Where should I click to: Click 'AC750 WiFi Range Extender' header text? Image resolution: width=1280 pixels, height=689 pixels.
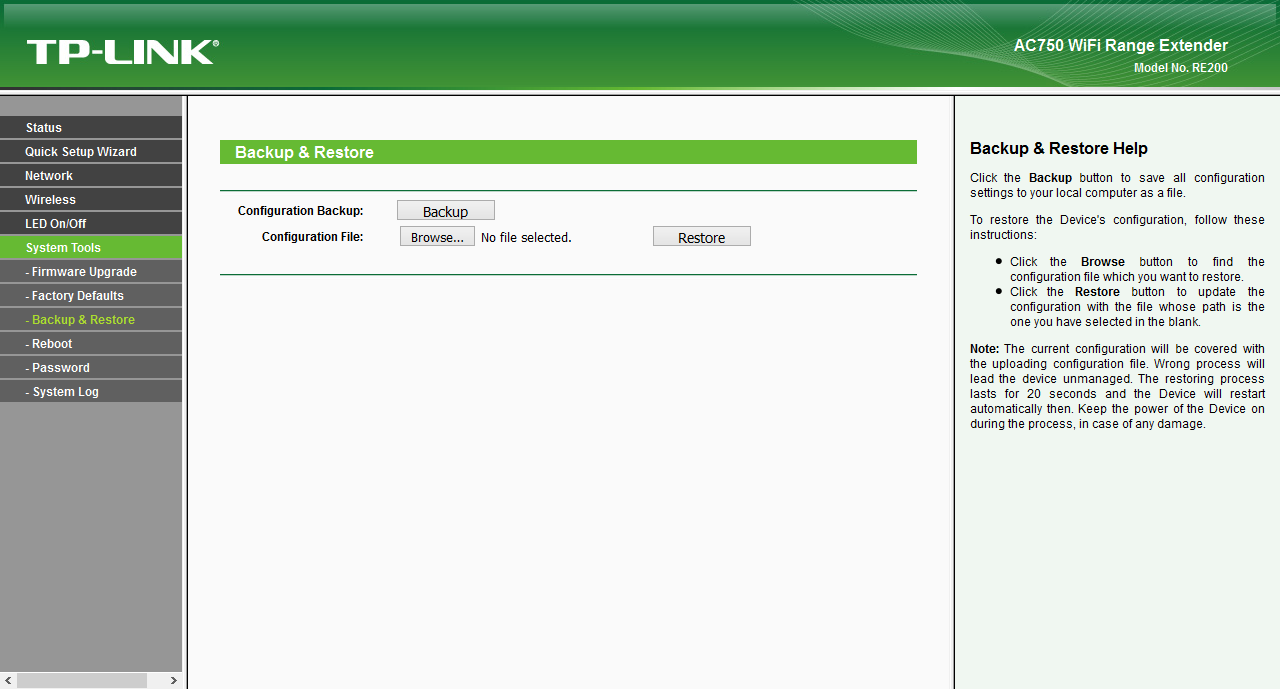(1121, 46)
